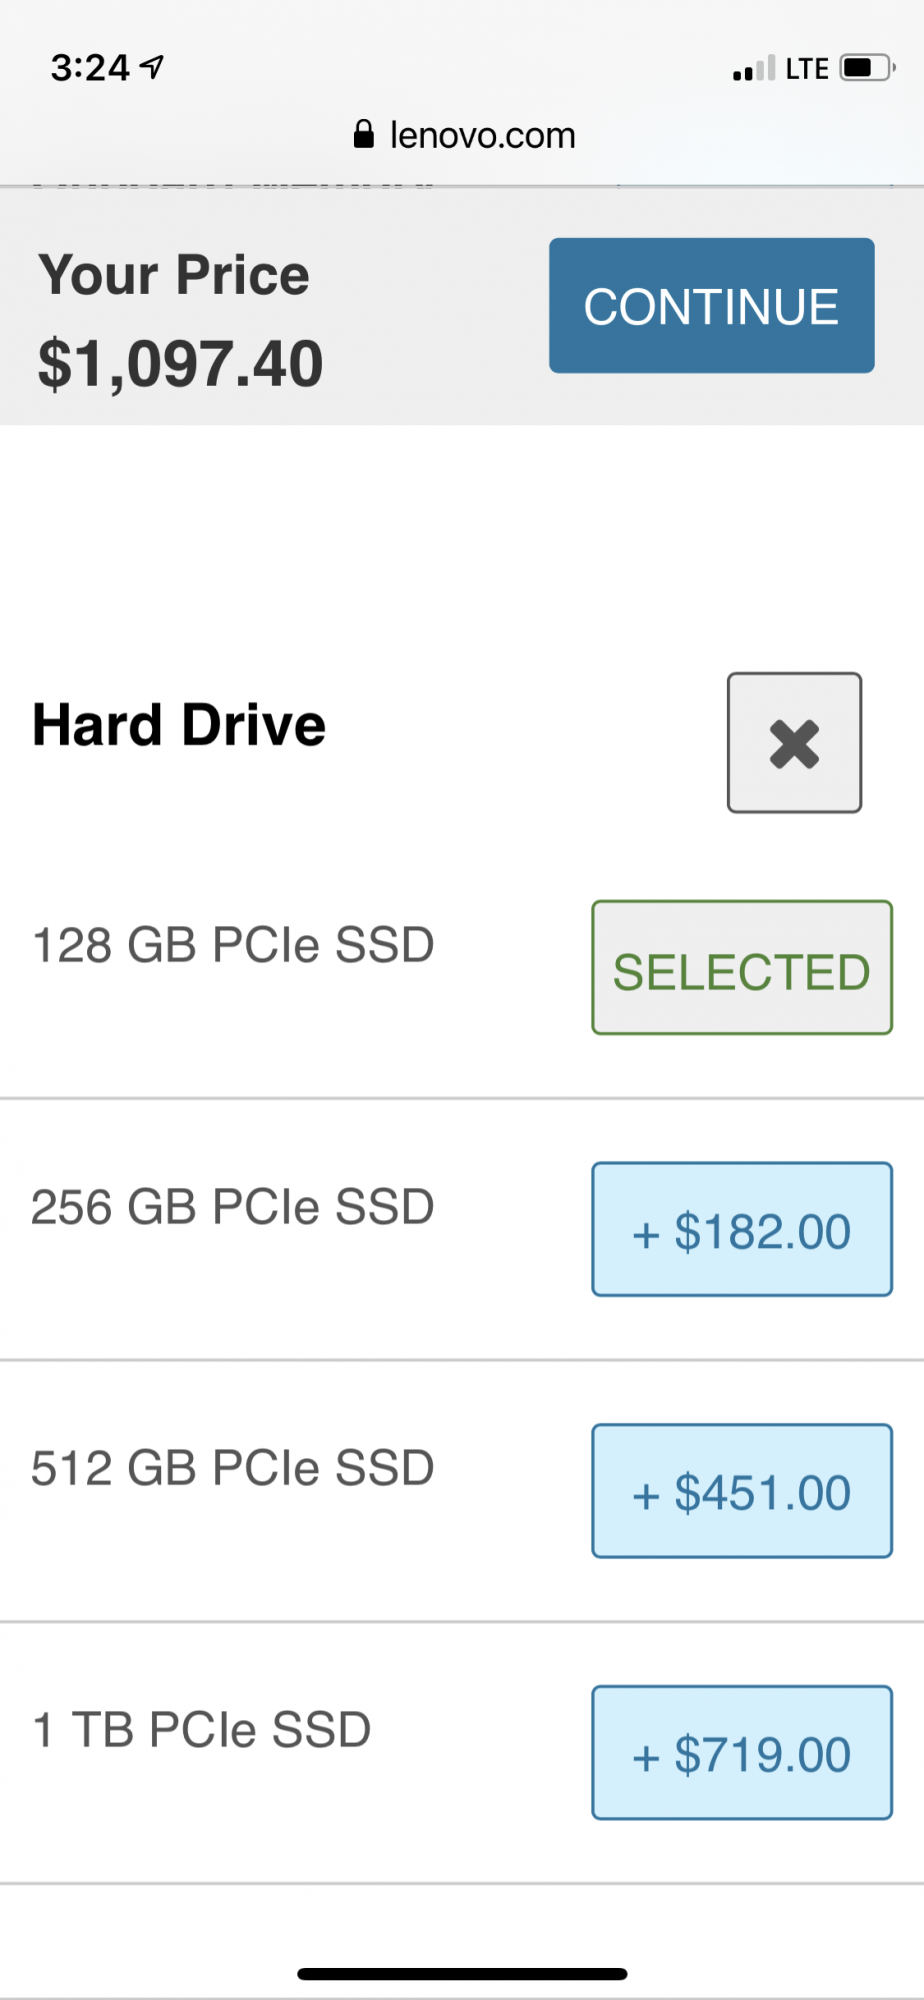Tap the 1 TB PCIe SSD label
Image resolution: width=924 pixels, height=2000 pixels.
coord(202,1730)
